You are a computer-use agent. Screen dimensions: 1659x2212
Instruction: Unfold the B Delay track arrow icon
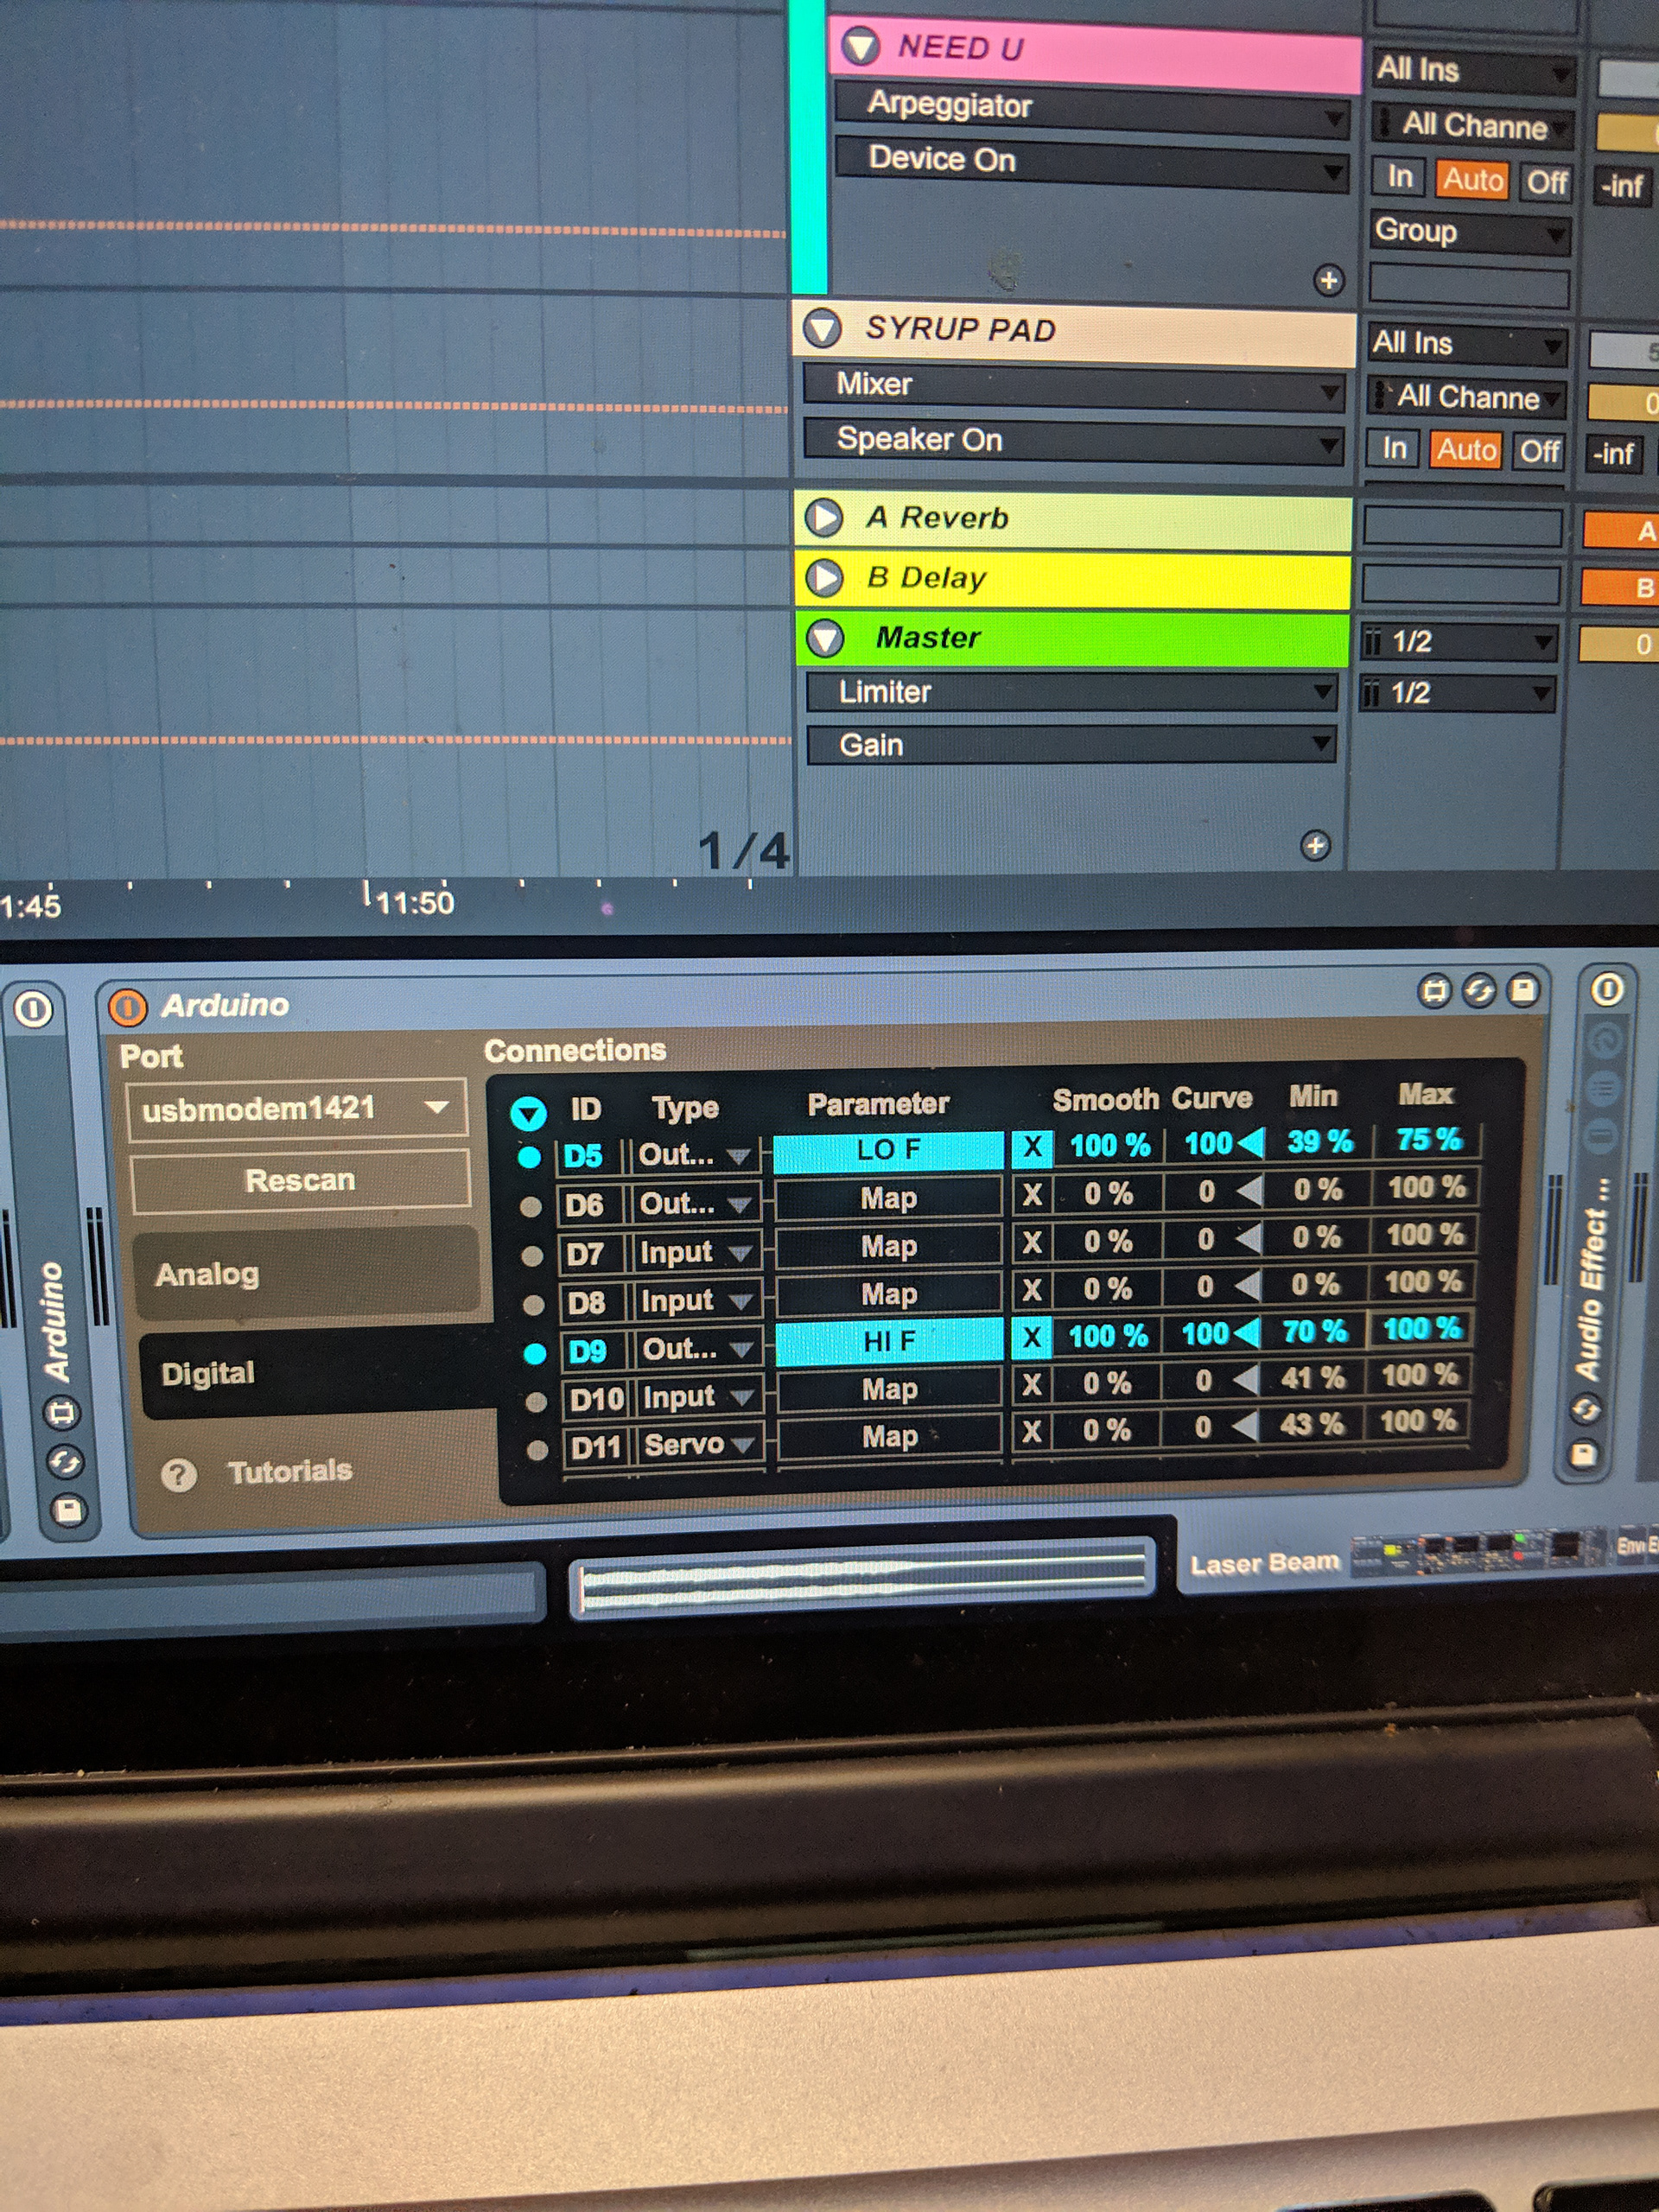tap(824, 578)
